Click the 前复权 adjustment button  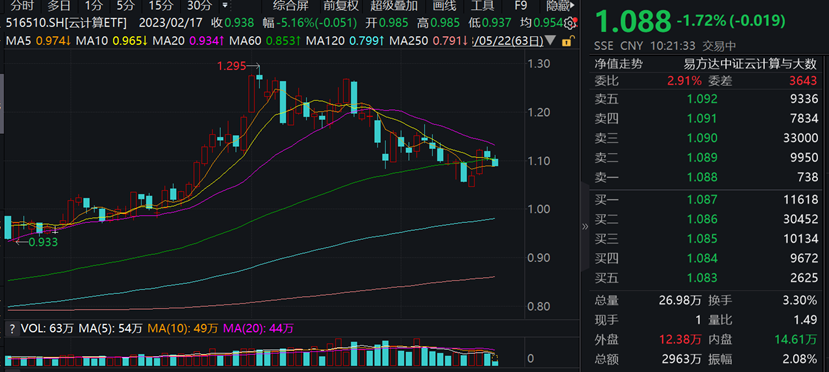coord(341,6)
